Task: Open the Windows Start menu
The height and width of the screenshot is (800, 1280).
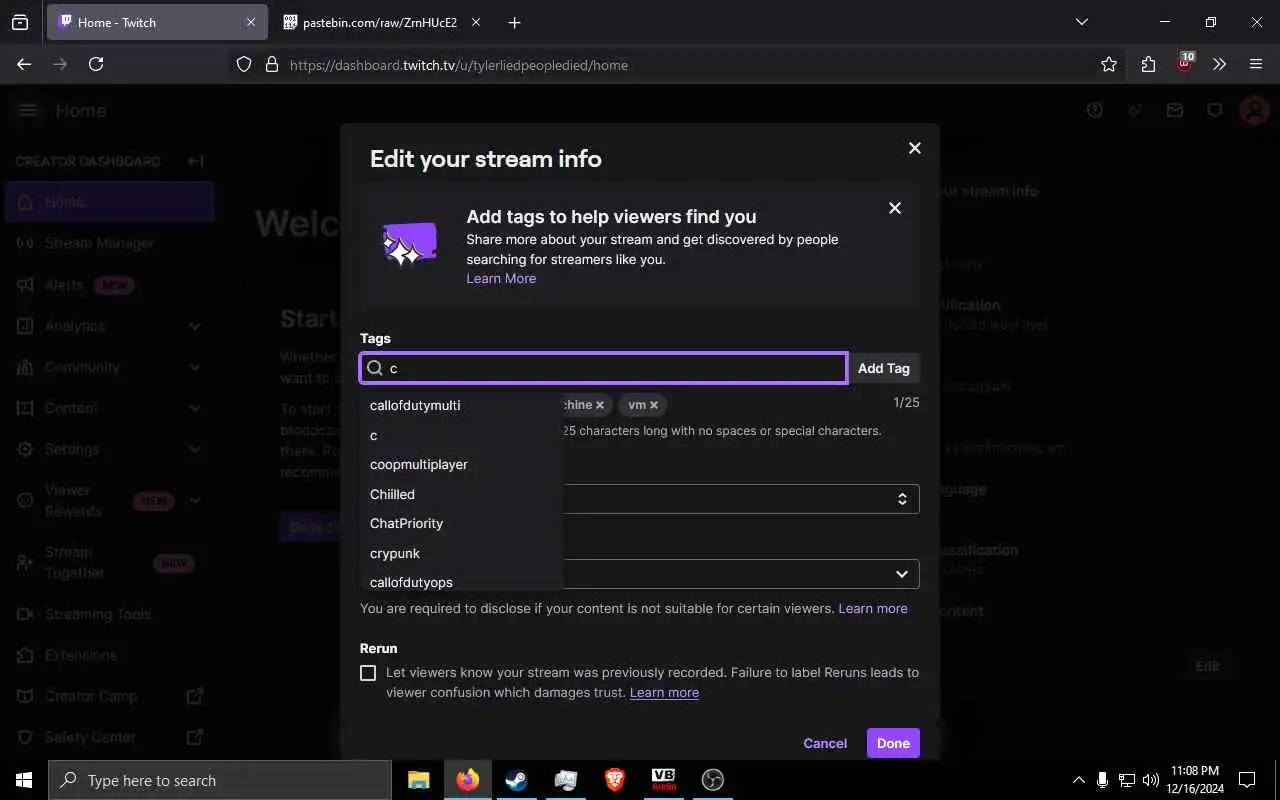Action: [24, 780]
